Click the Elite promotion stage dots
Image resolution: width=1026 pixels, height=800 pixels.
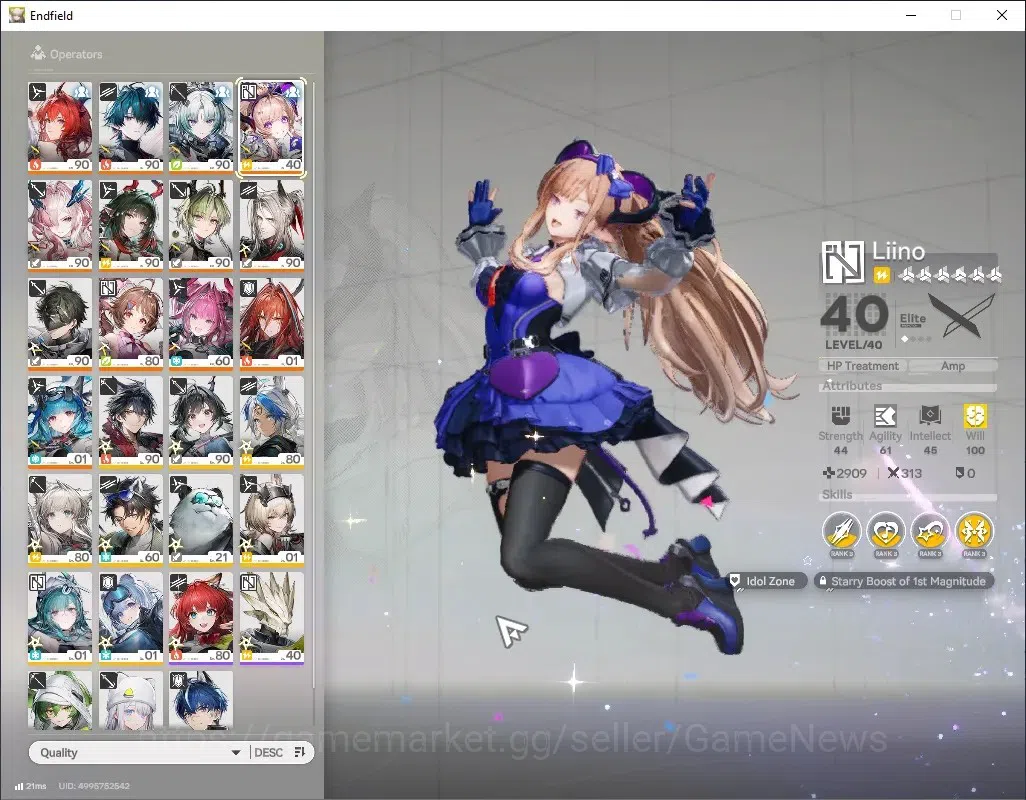pos(915,339)
